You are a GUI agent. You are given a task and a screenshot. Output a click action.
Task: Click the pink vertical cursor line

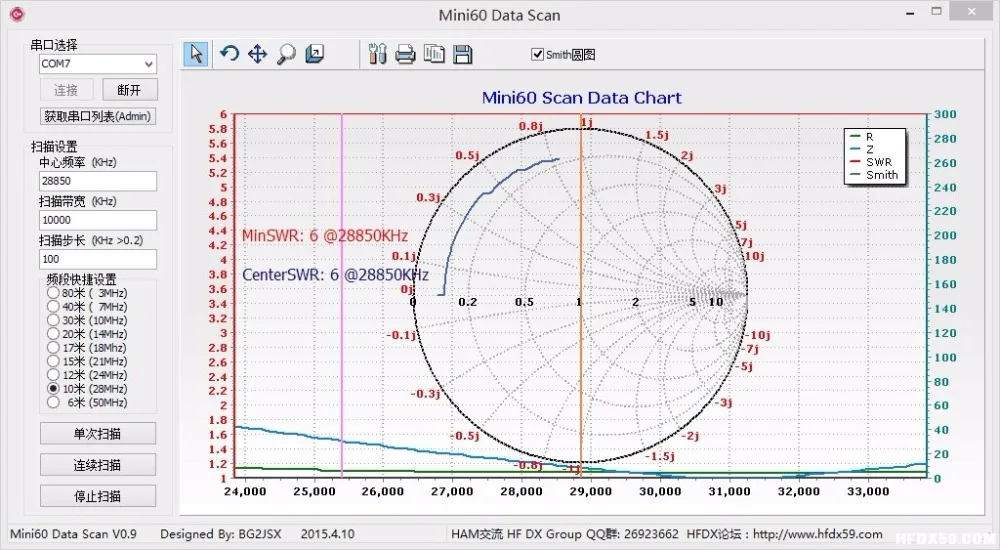point(342,294)
